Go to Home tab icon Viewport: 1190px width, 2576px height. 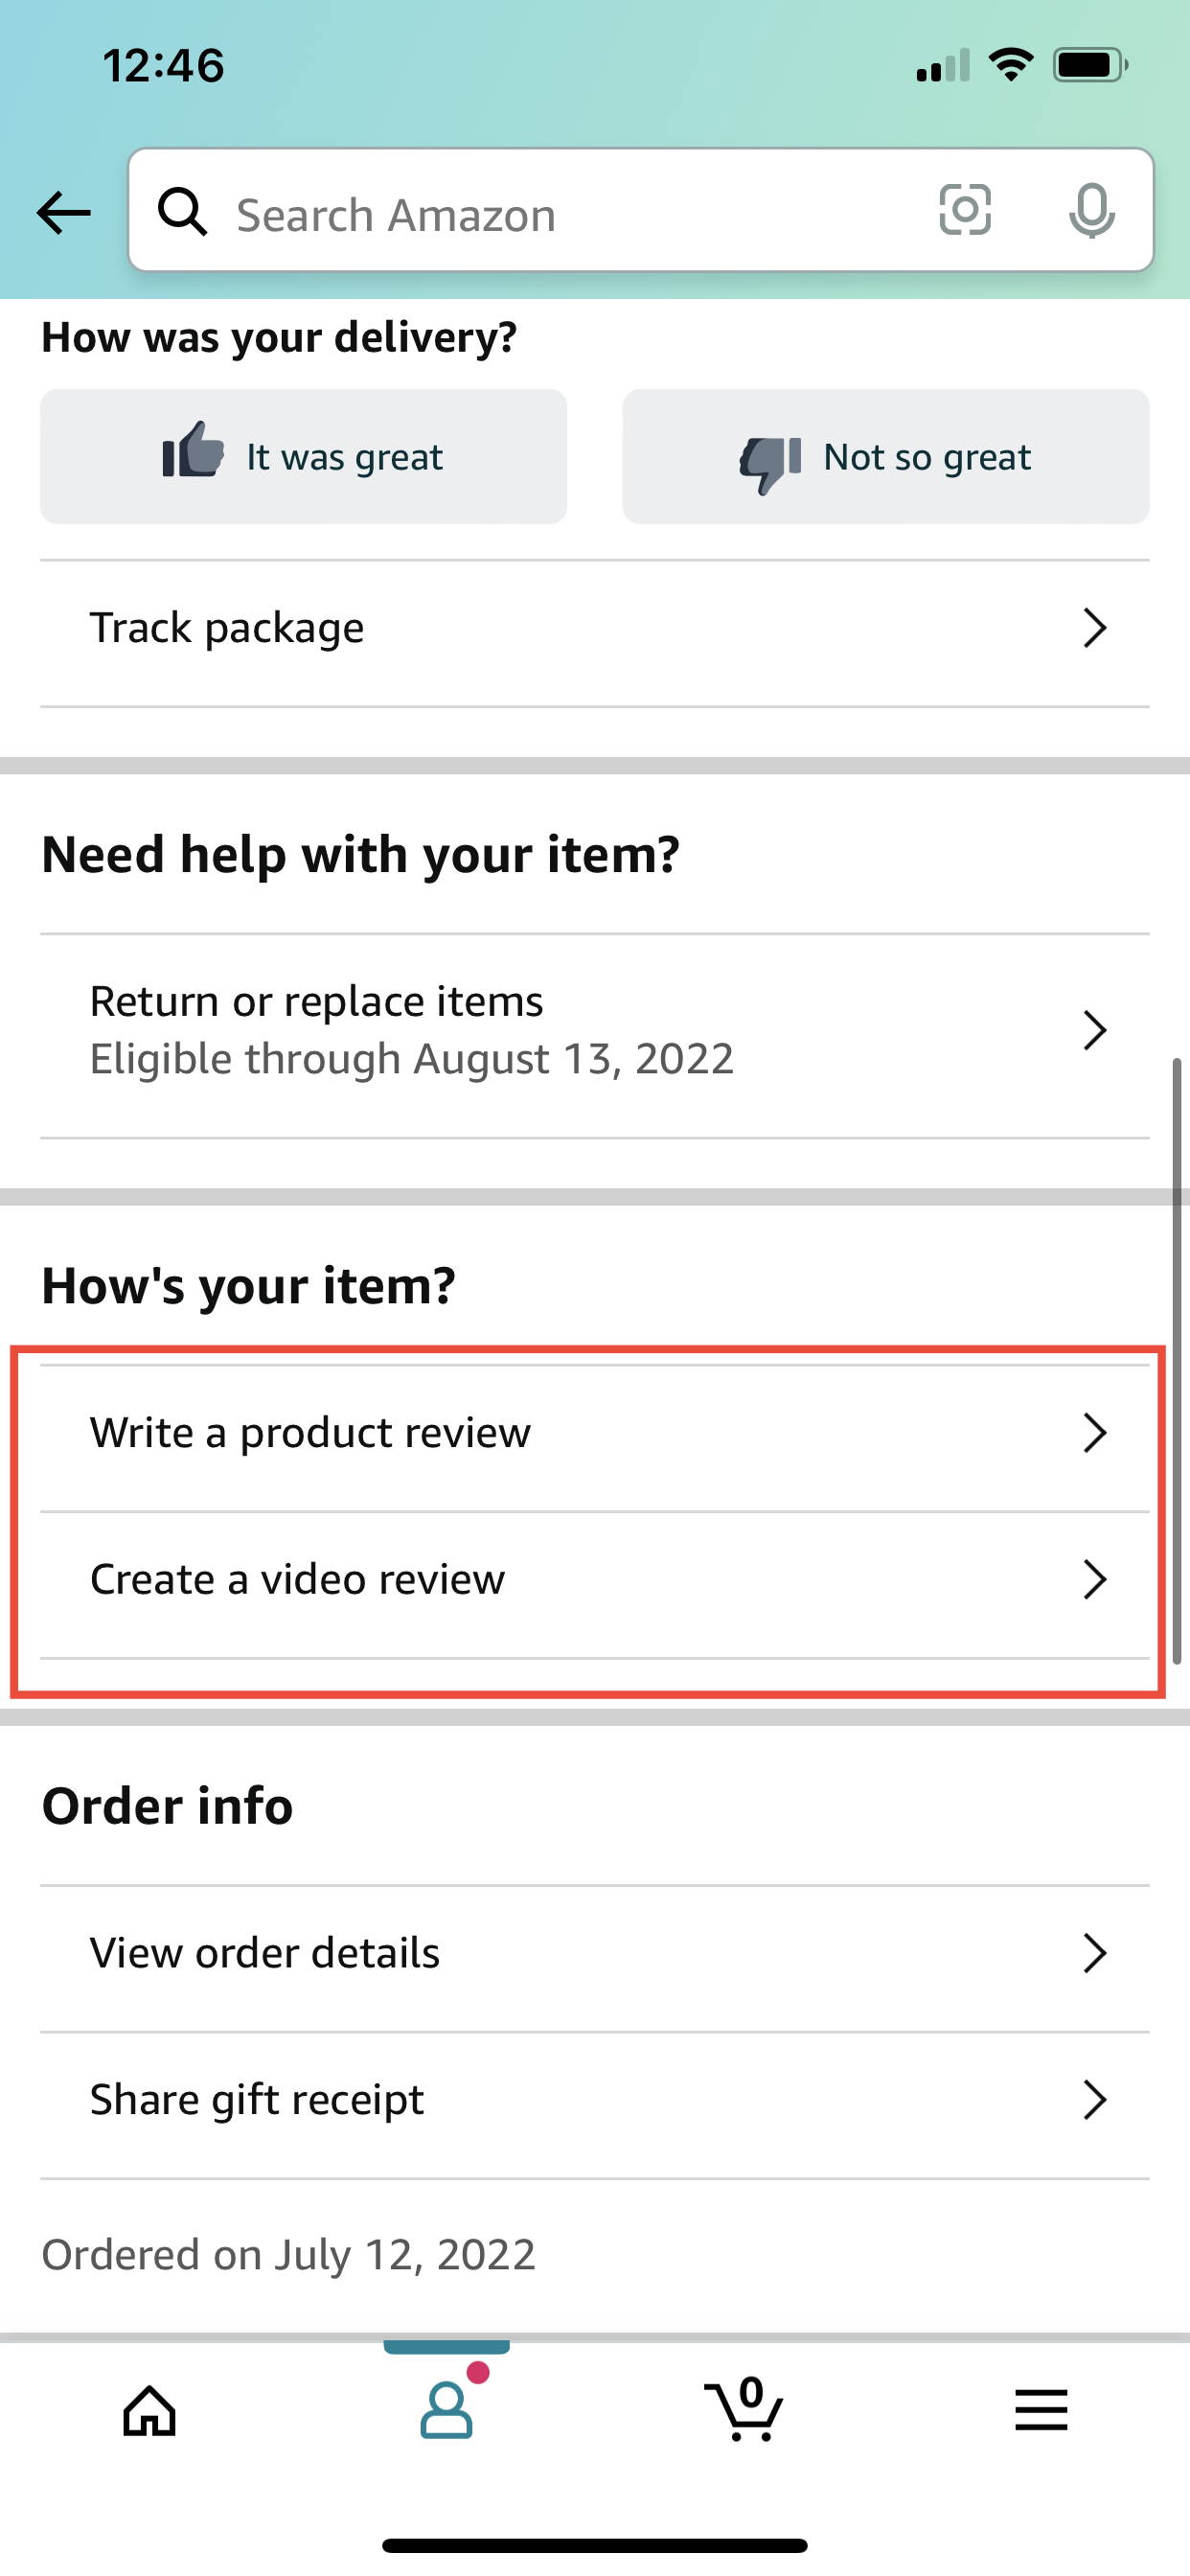pos(149,2411)
